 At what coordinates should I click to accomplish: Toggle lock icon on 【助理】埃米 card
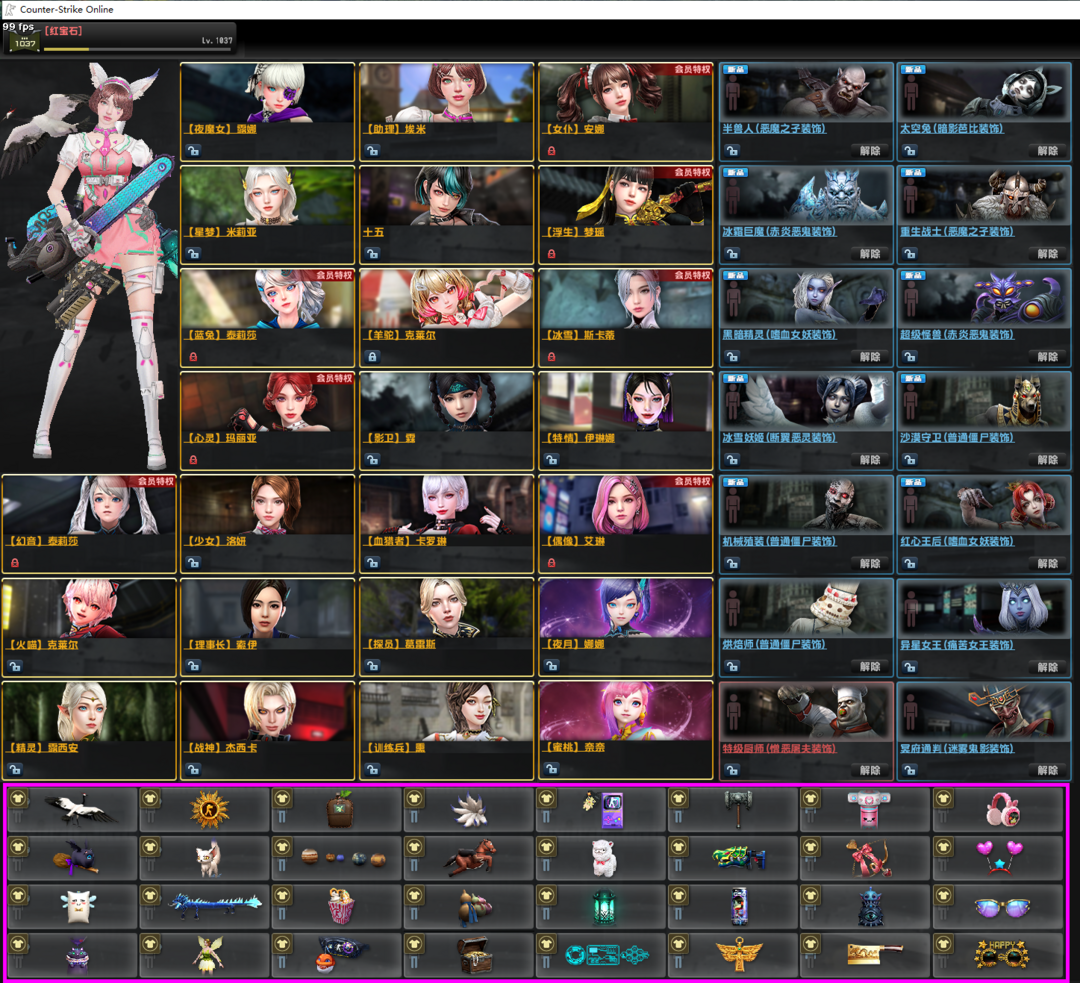coord(372,151)
